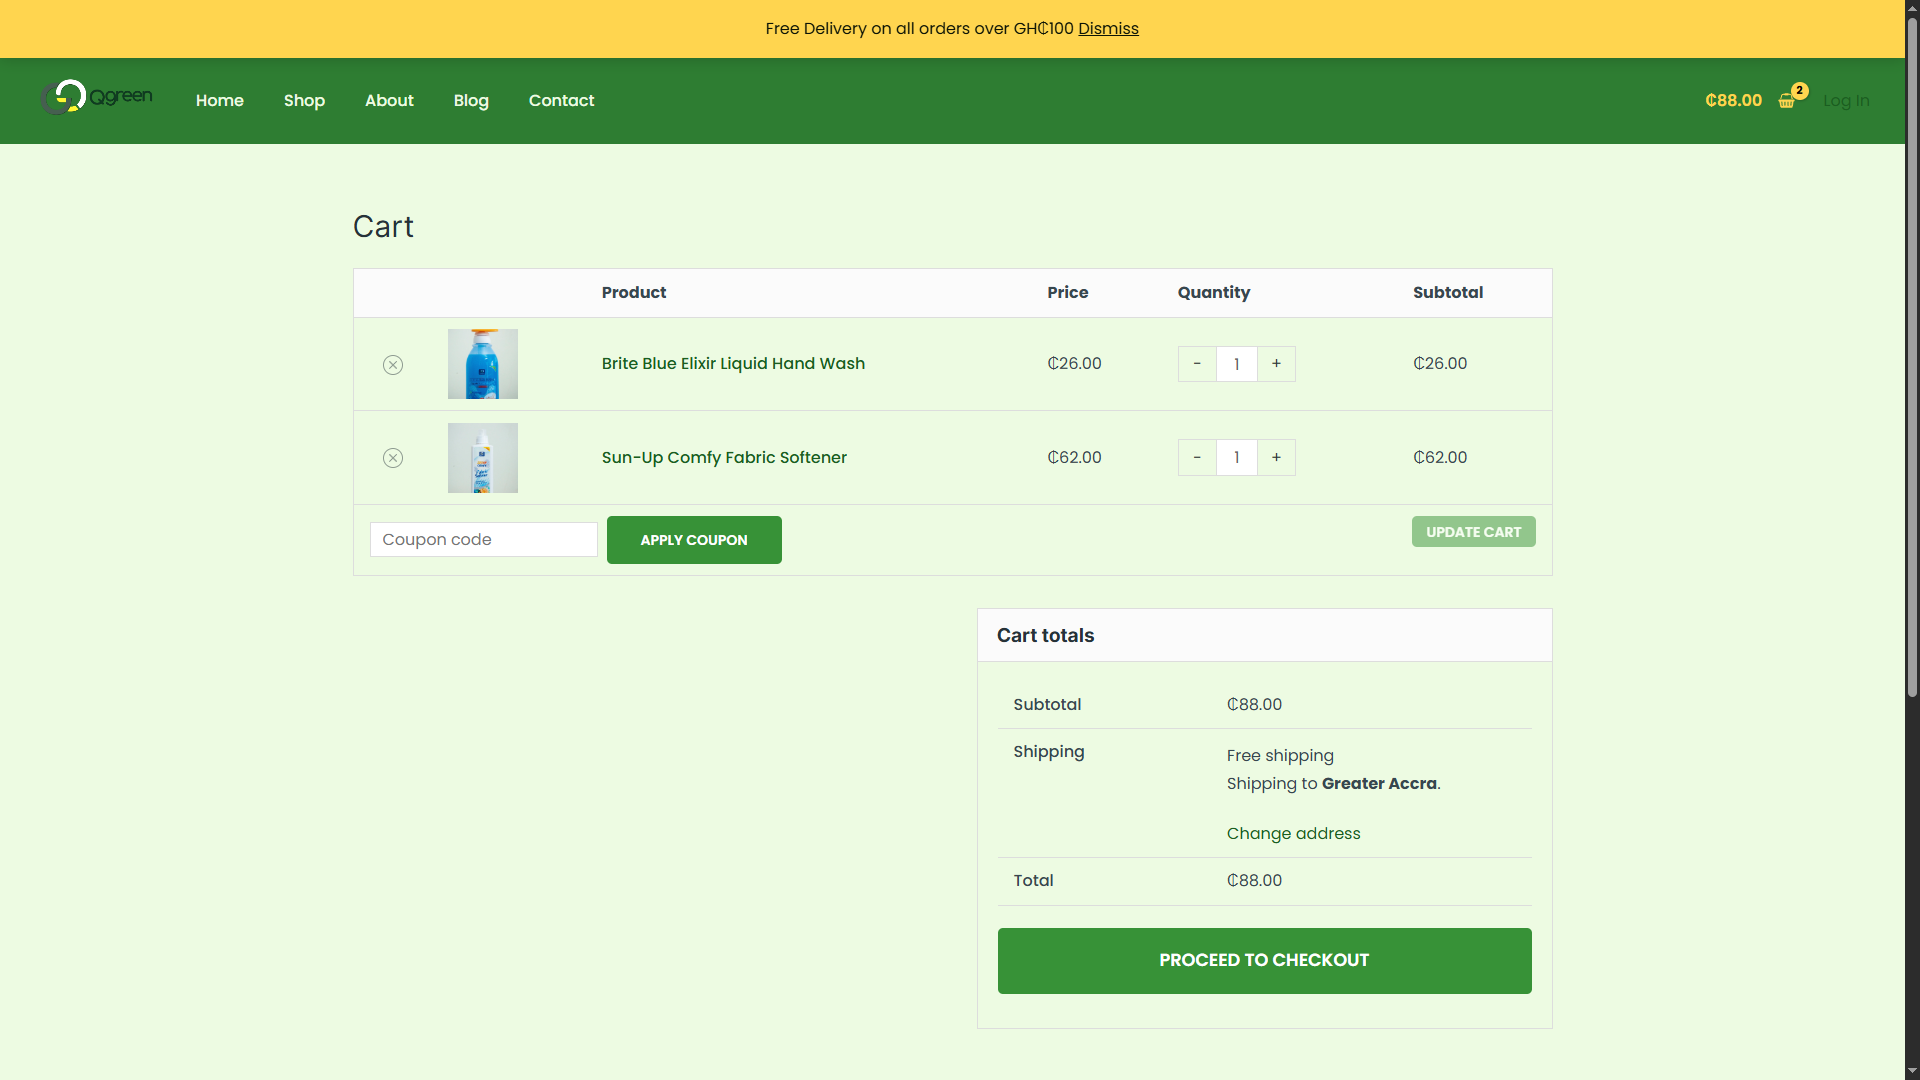The height and width of the screenshot is (1080, 1920).
Task: Open the shopping basket icon
Action: (x=1787, y=100)
